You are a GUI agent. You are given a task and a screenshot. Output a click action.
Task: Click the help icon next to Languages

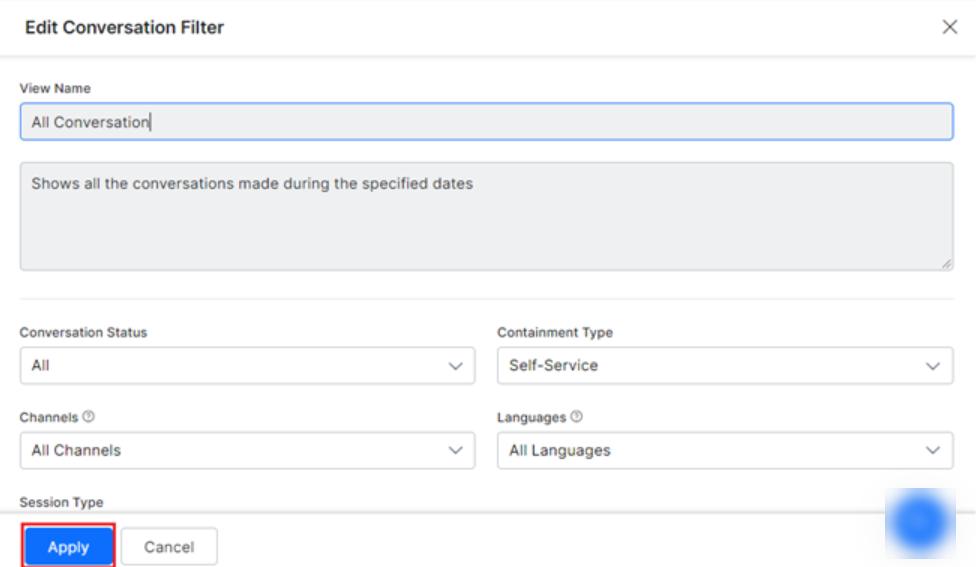point(577,417)
